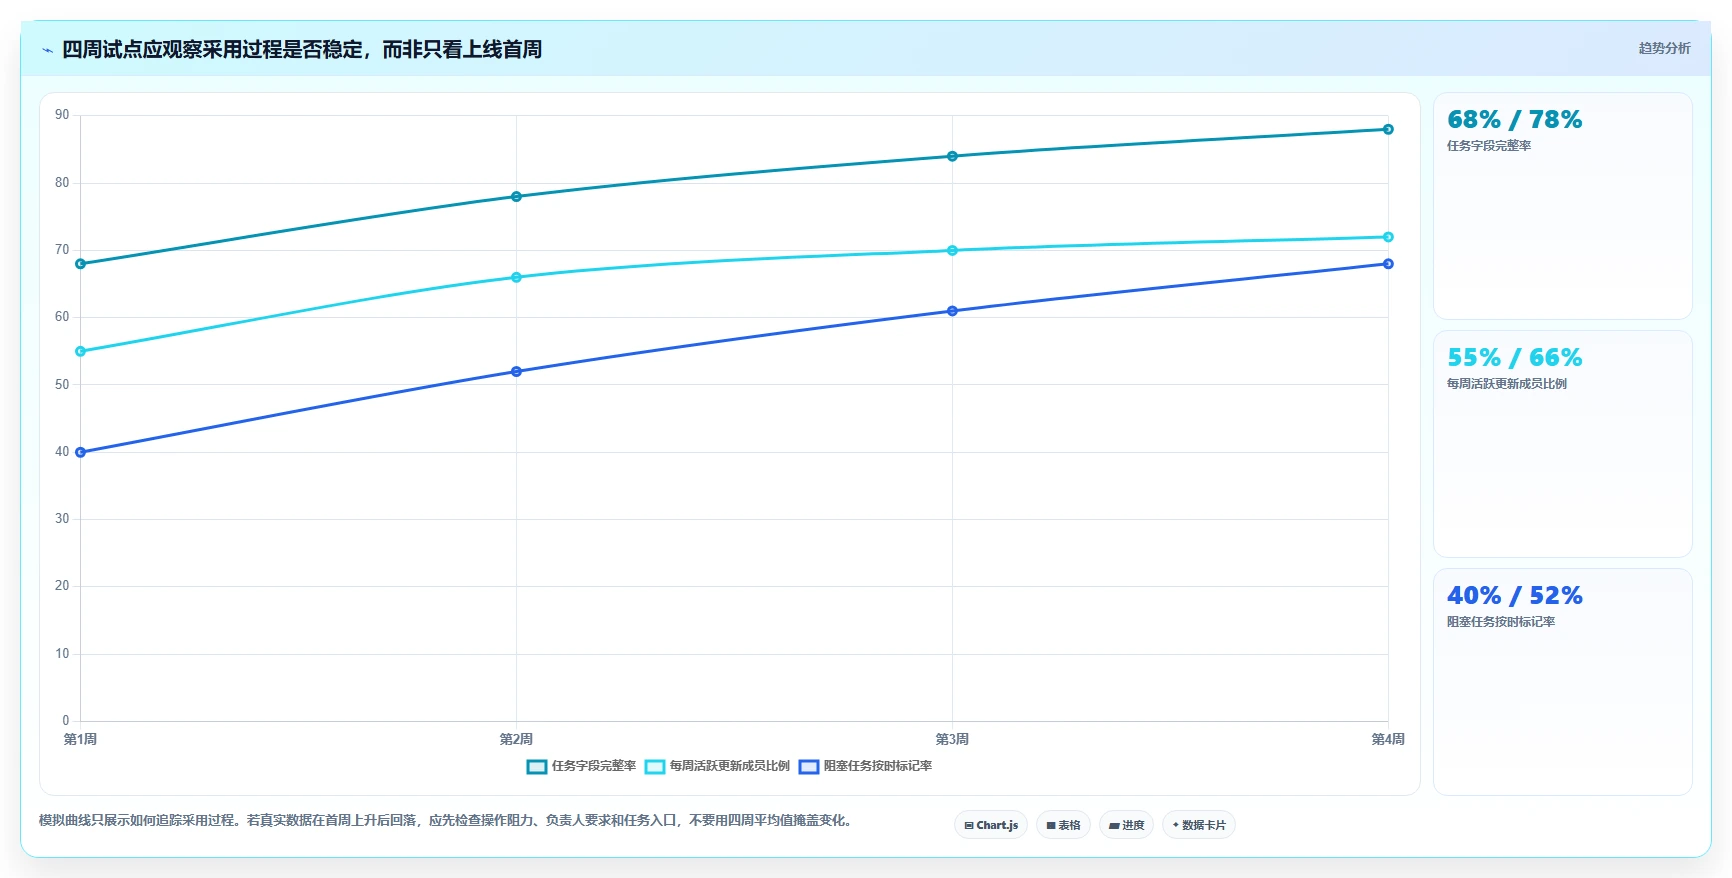Image resolution: width=1732 pixels, height=878 pixels.
Task: Click the 0 y-axis tick label
Action: coord(66,721)
